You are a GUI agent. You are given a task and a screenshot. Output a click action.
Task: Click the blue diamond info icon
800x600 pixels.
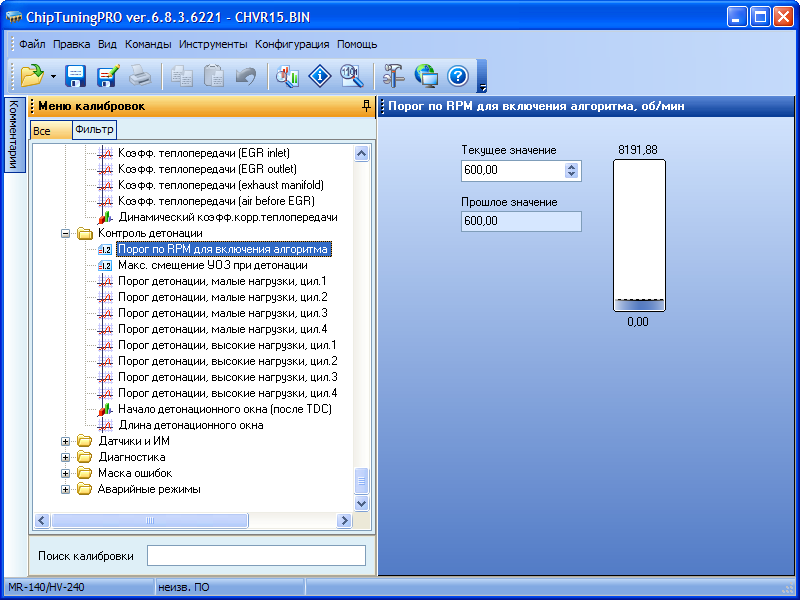[x=319, y=75]
